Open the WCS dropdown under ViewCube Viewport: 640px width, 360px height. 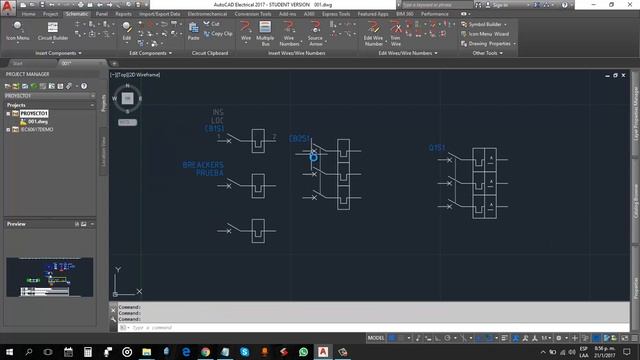(x=127, y=122)
